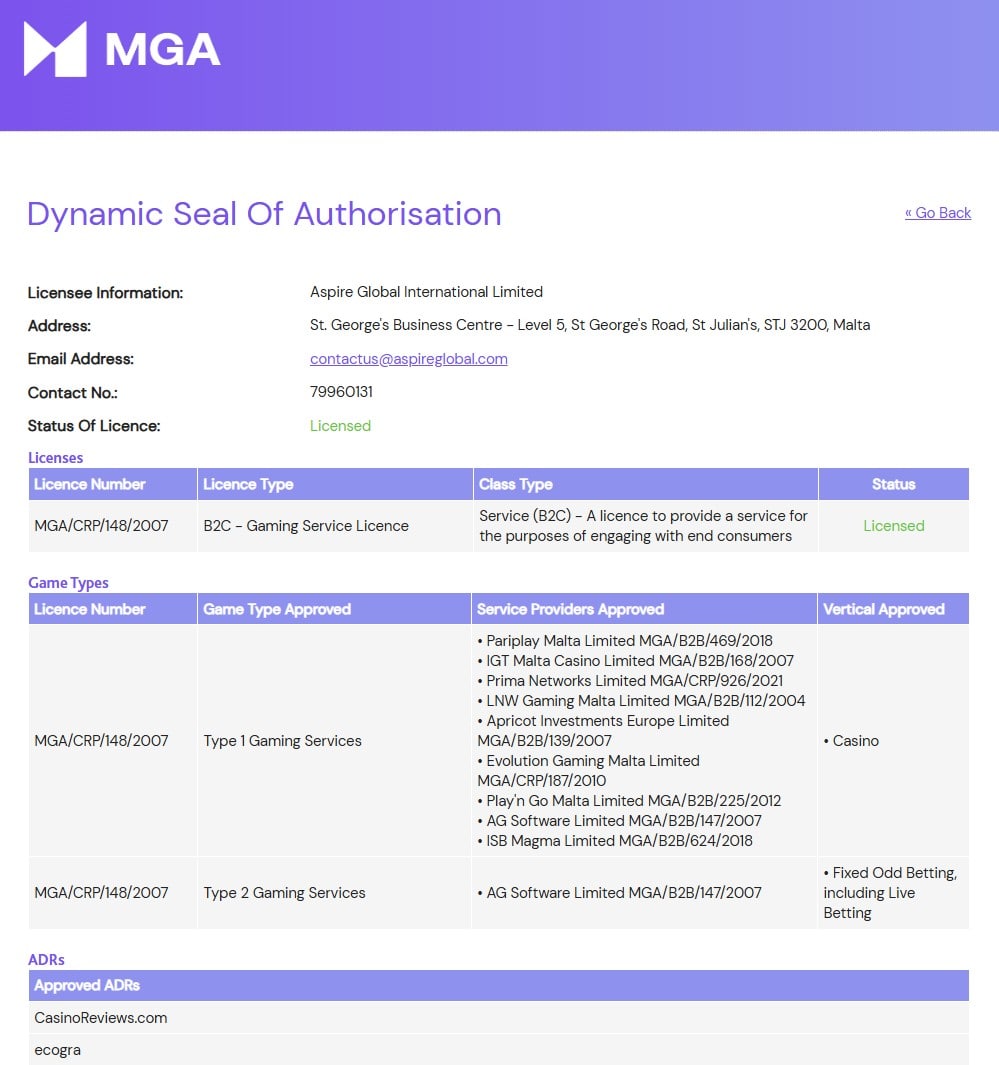Click the B2C – Gaming Service Licence cell
This screenshot has height=1065, width=999.
coord(305,526)
